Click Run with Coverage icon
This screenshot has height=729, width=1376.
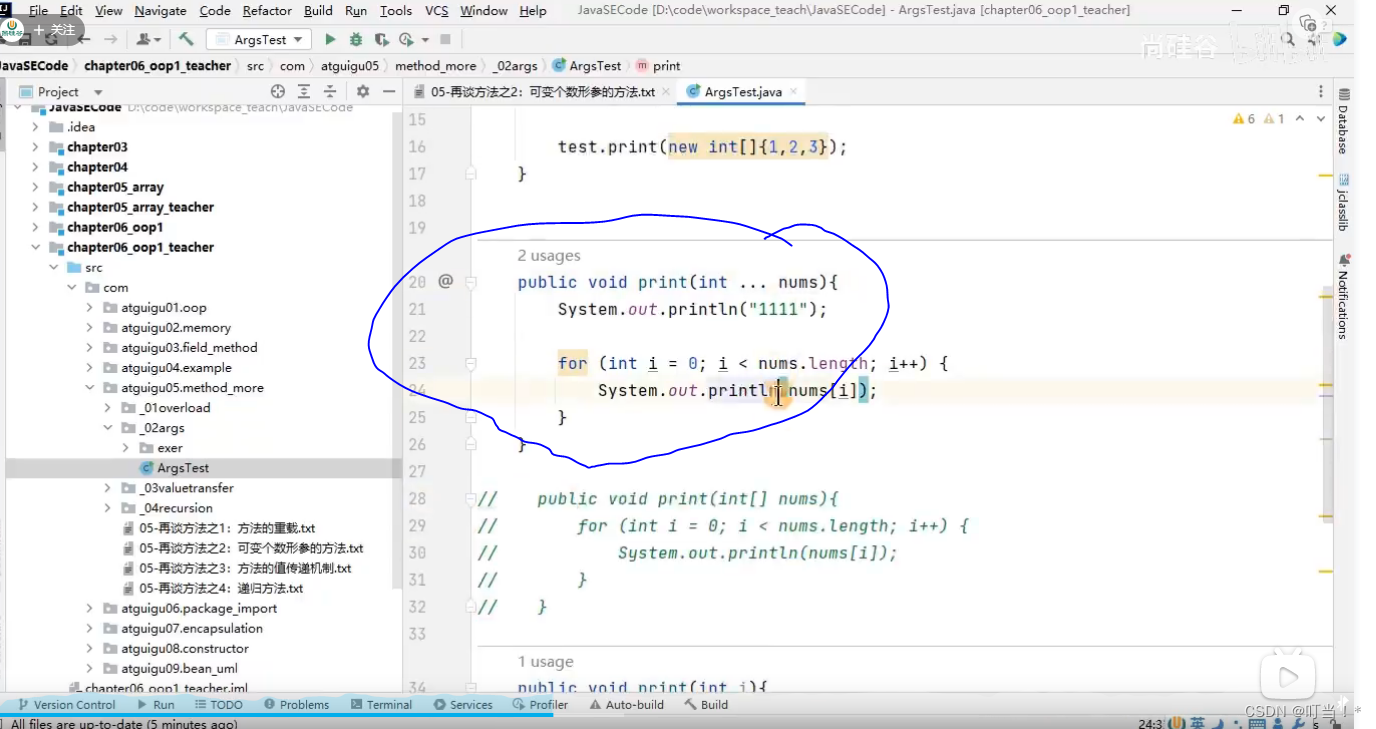click(x=381, y=39)
